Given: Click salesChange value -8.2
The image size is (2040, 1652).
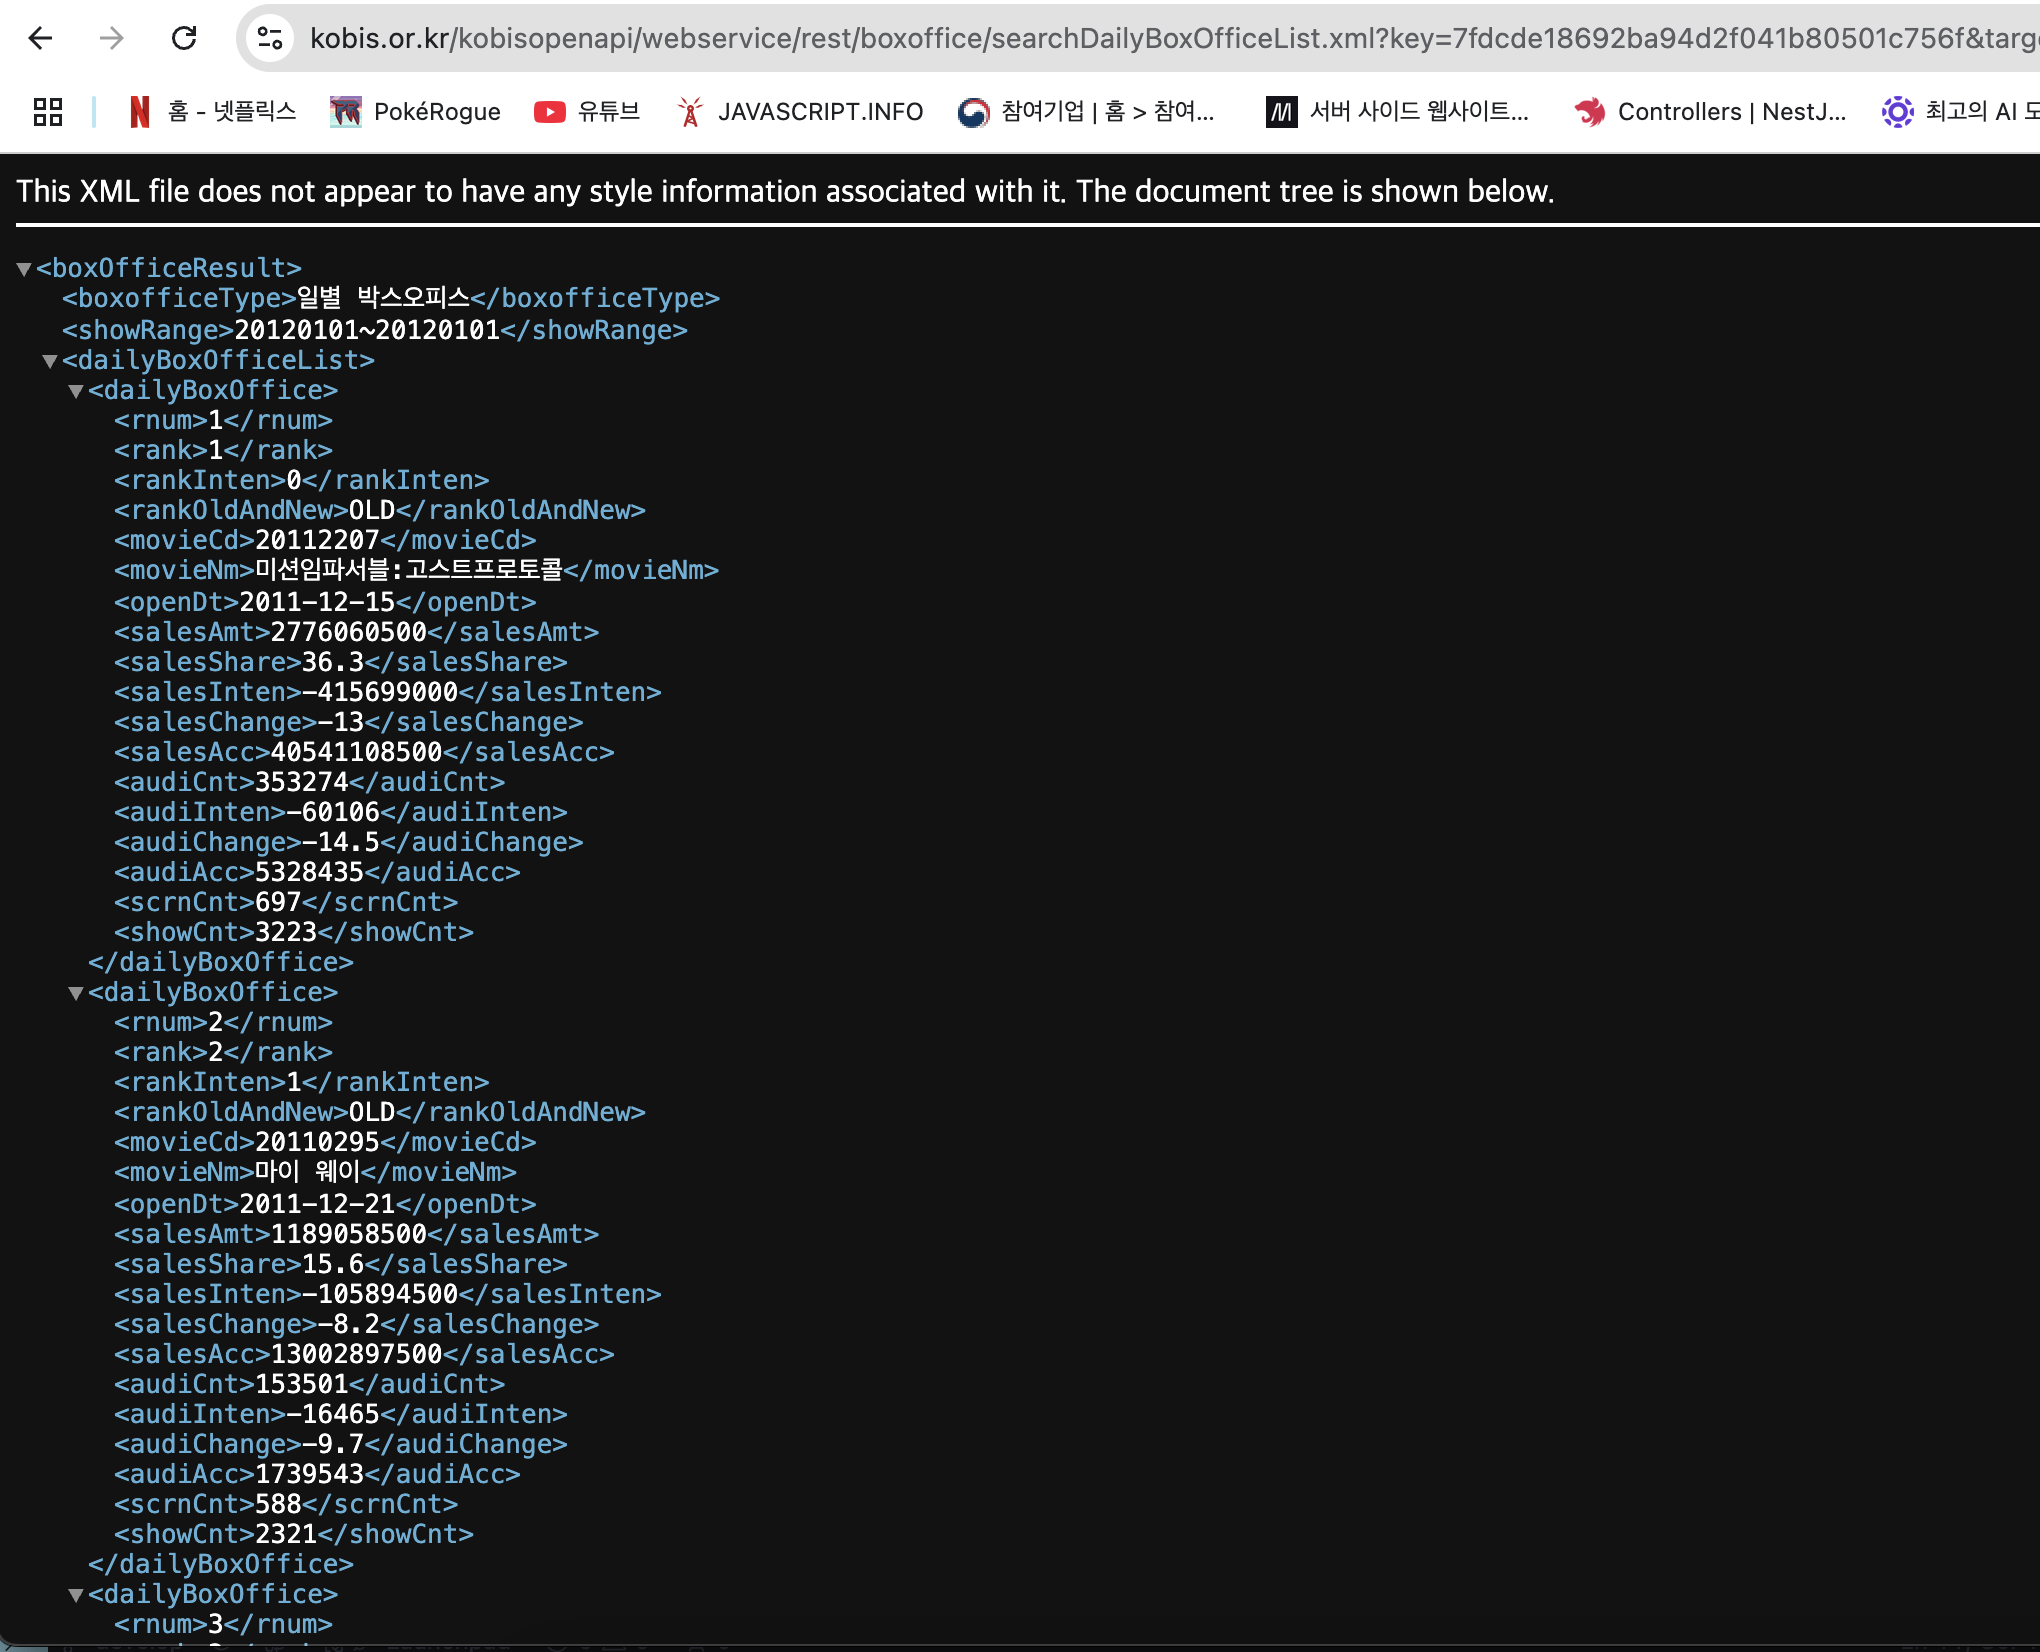Looking at the screenshot, I should pyautogui.click(x=349, y=1324).
